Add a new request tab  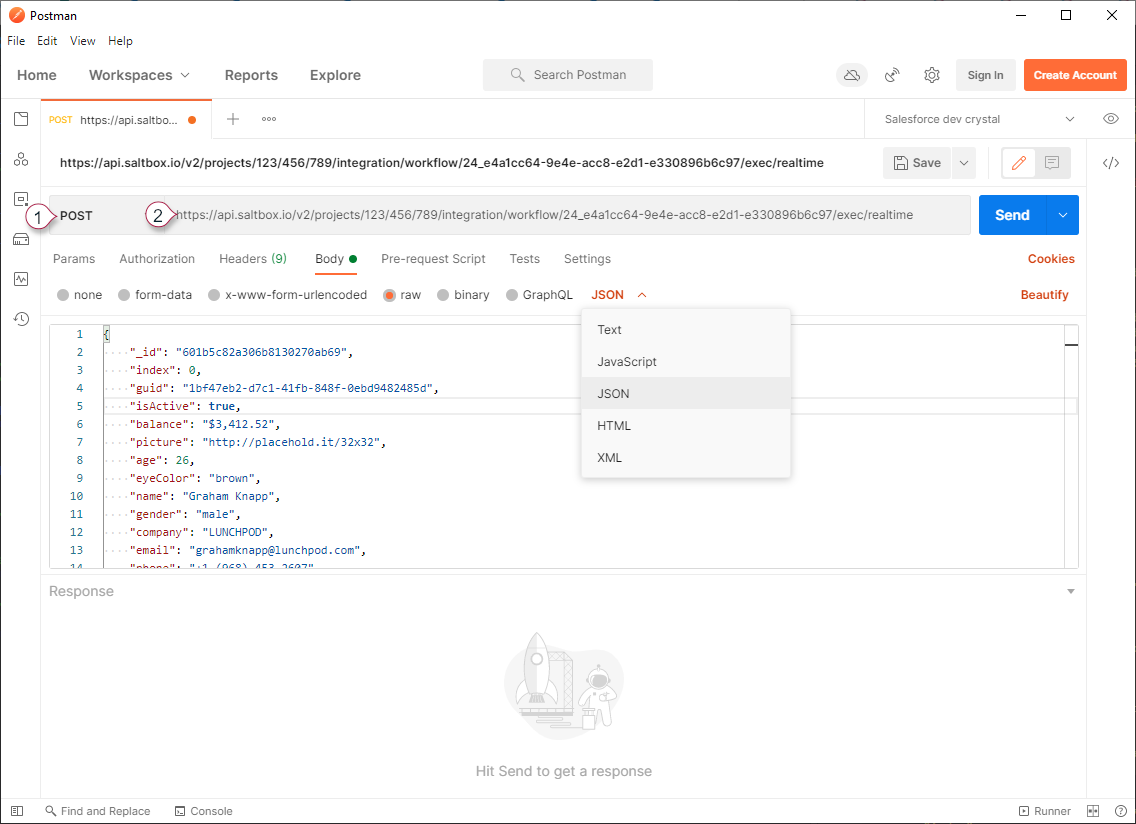tap(233, 119)
